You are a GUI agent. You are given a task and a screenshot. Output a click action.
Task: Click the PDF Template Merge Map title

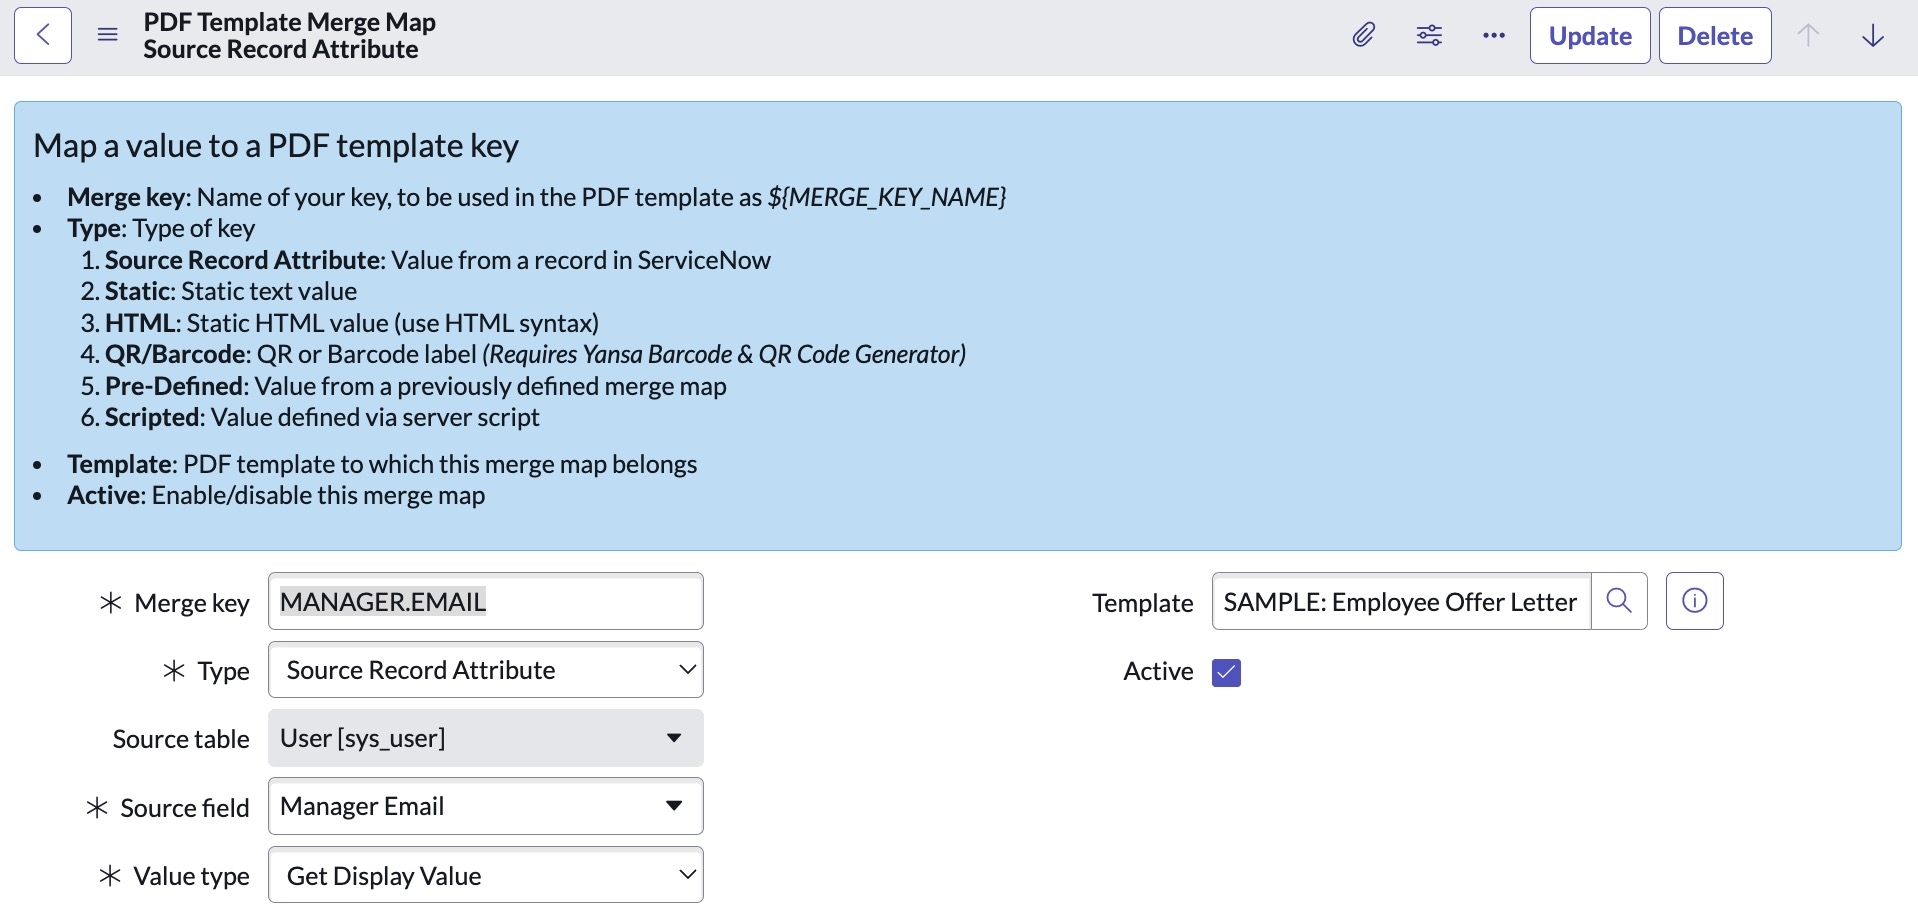(x=289, y=22)
